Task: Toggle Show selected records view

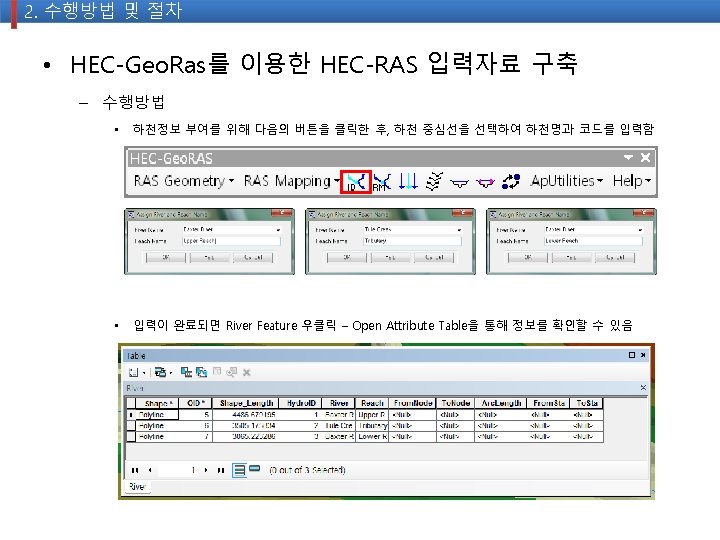Action: (254, 469)
